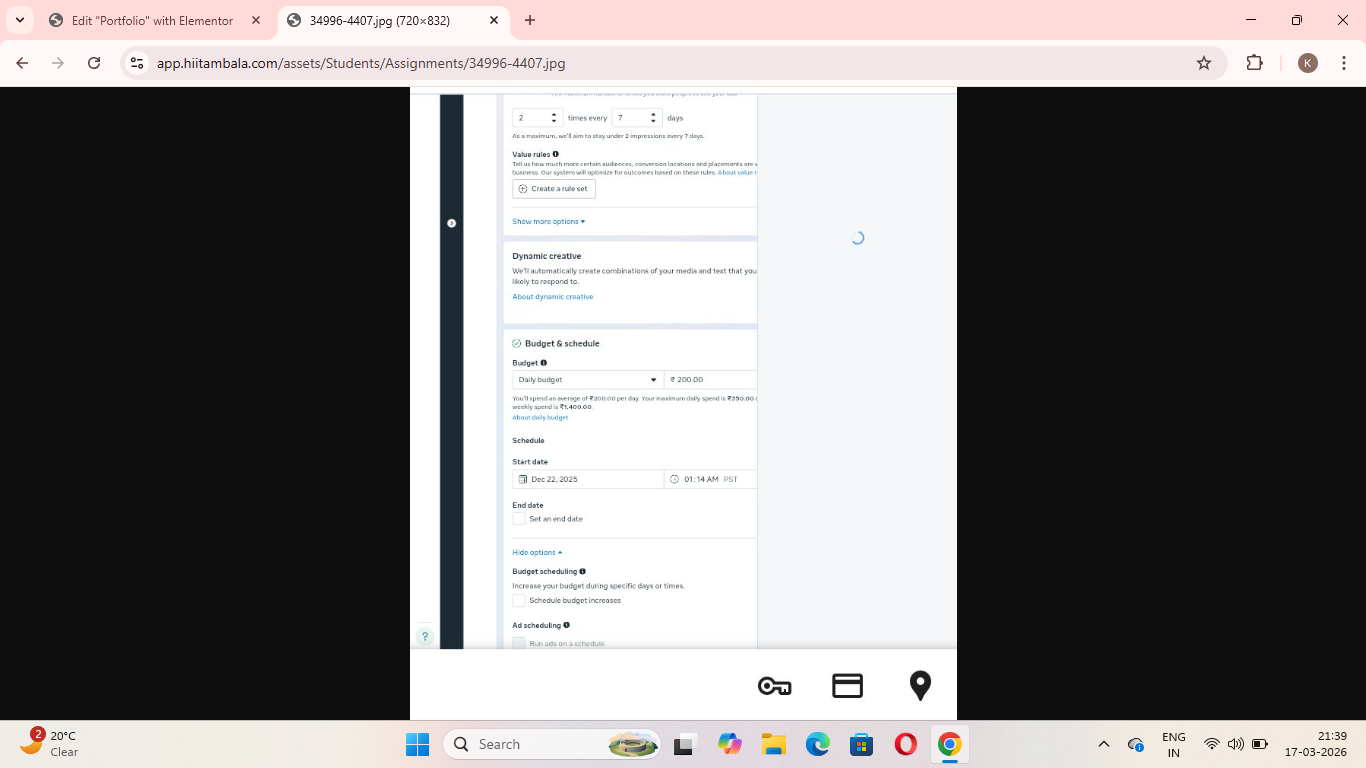The width and height of the screenshot is (1366, 768).
Task: Click the Budget scheduling info icon
Action: [582, 571]
